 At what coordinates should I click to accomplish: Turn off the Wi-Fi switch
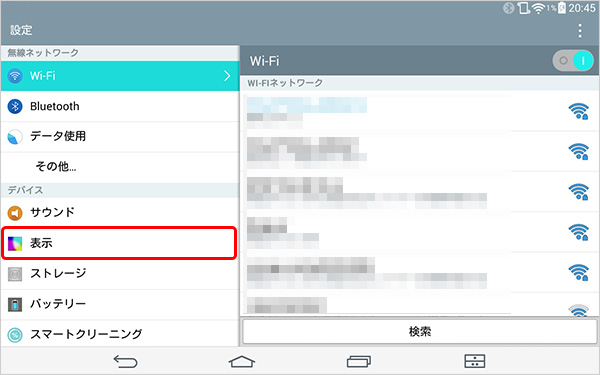pos(573,60)
